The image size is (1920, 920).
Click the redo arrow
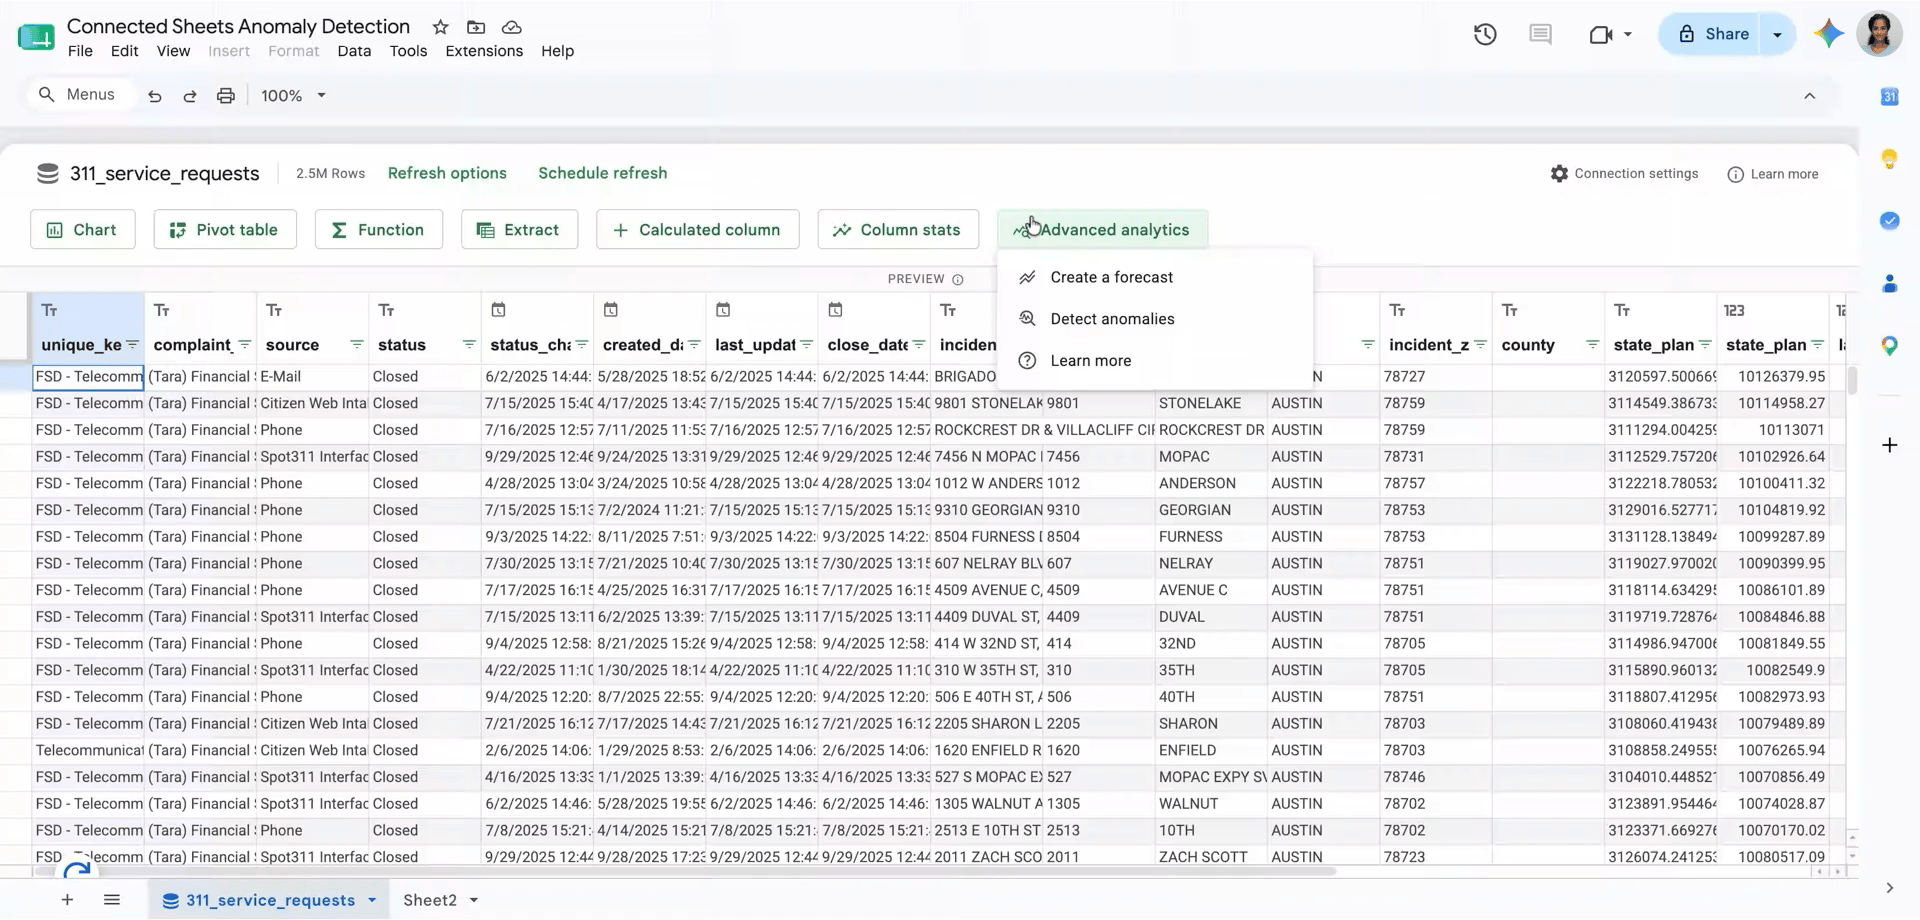tap(190, 96)
